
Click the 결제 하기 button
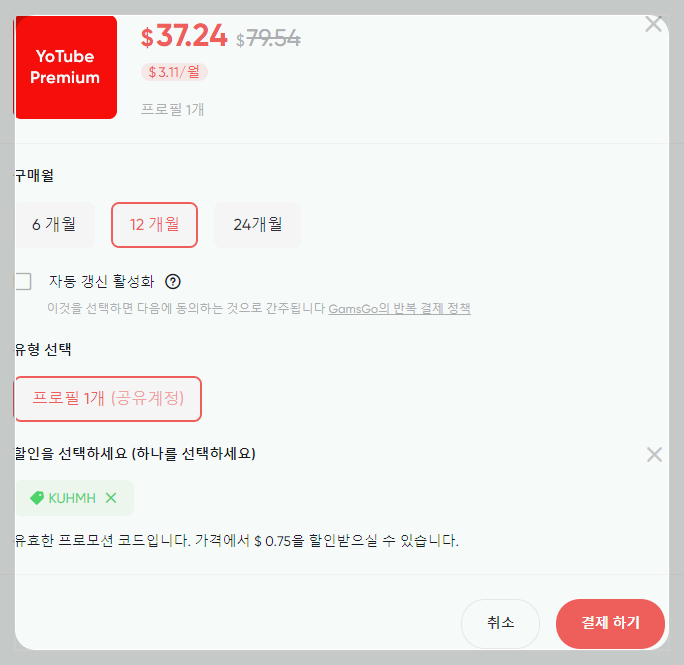pyautogui.click(x=610, y=623)
